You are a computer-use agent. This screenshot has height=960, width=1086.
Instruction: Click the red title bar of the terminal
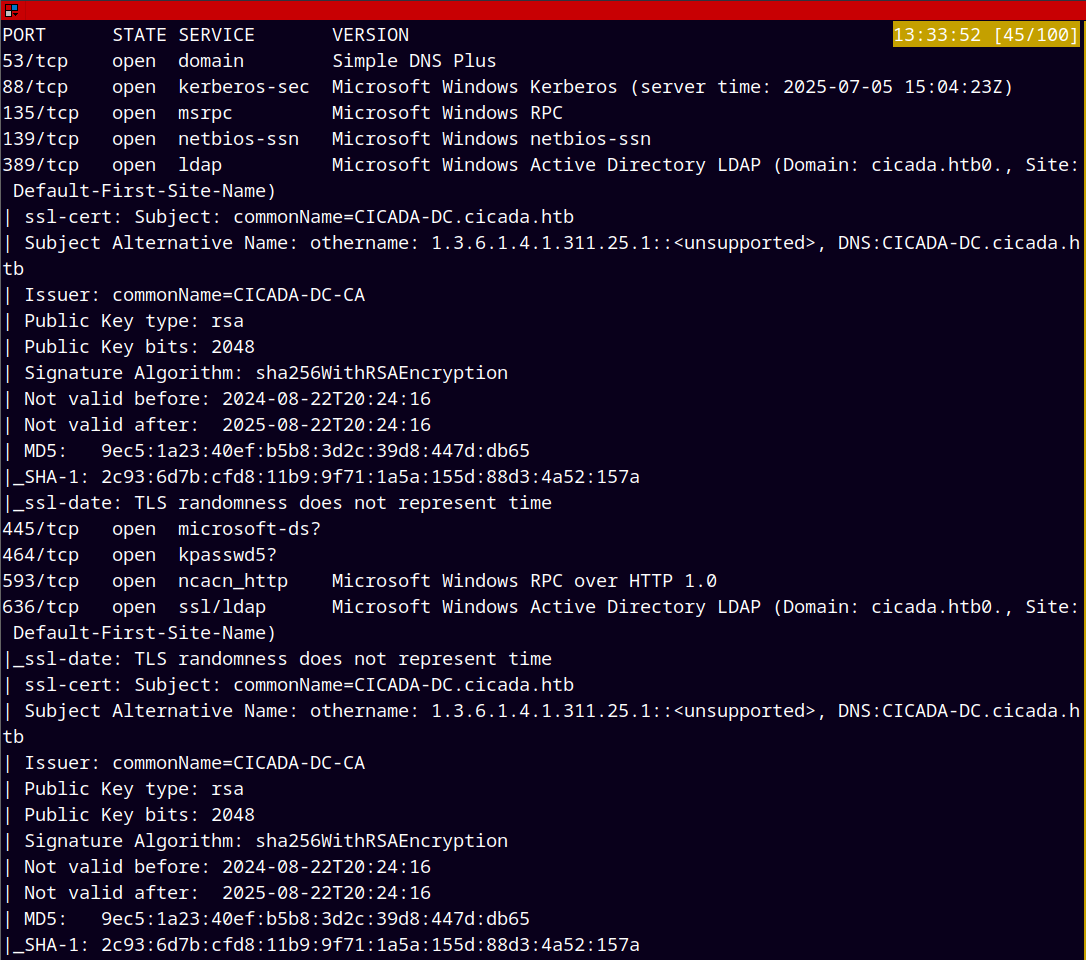(543, 10)
